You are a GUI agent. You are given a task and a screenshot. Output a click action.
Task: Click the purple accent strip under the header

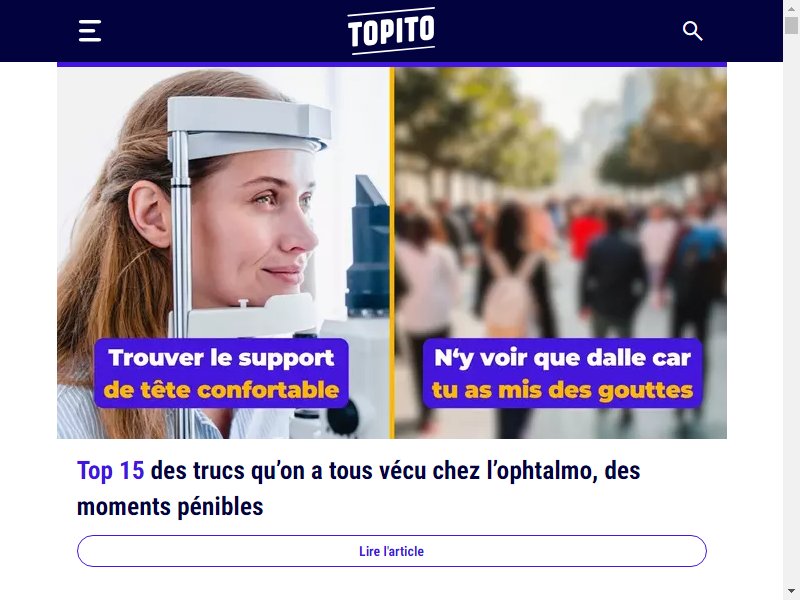coord(392,64)
